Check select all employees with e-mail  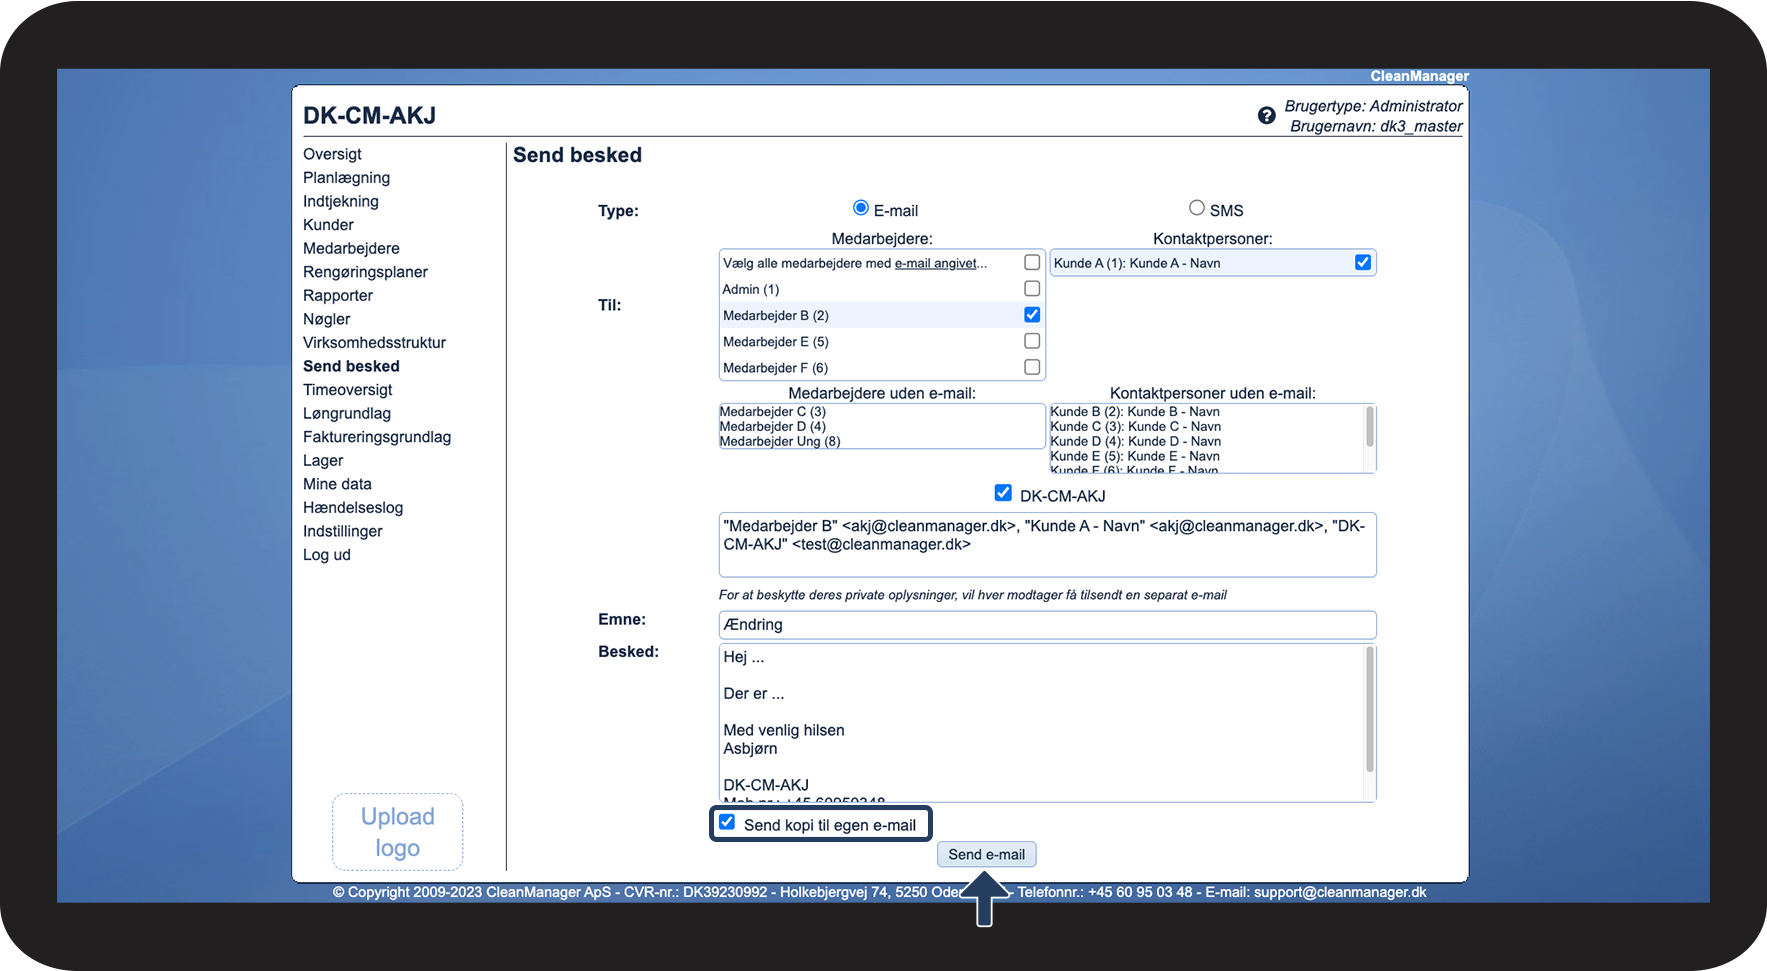tap(1032, 262)
